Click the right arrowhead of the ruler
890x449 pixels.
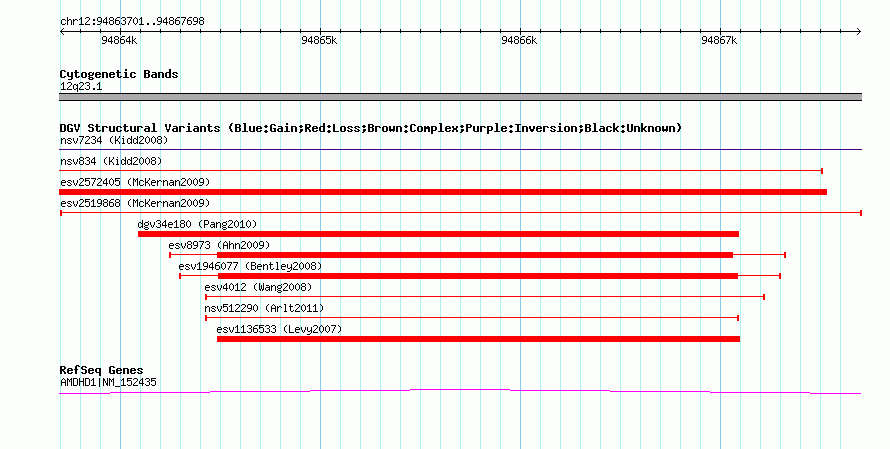coord(859,32)
